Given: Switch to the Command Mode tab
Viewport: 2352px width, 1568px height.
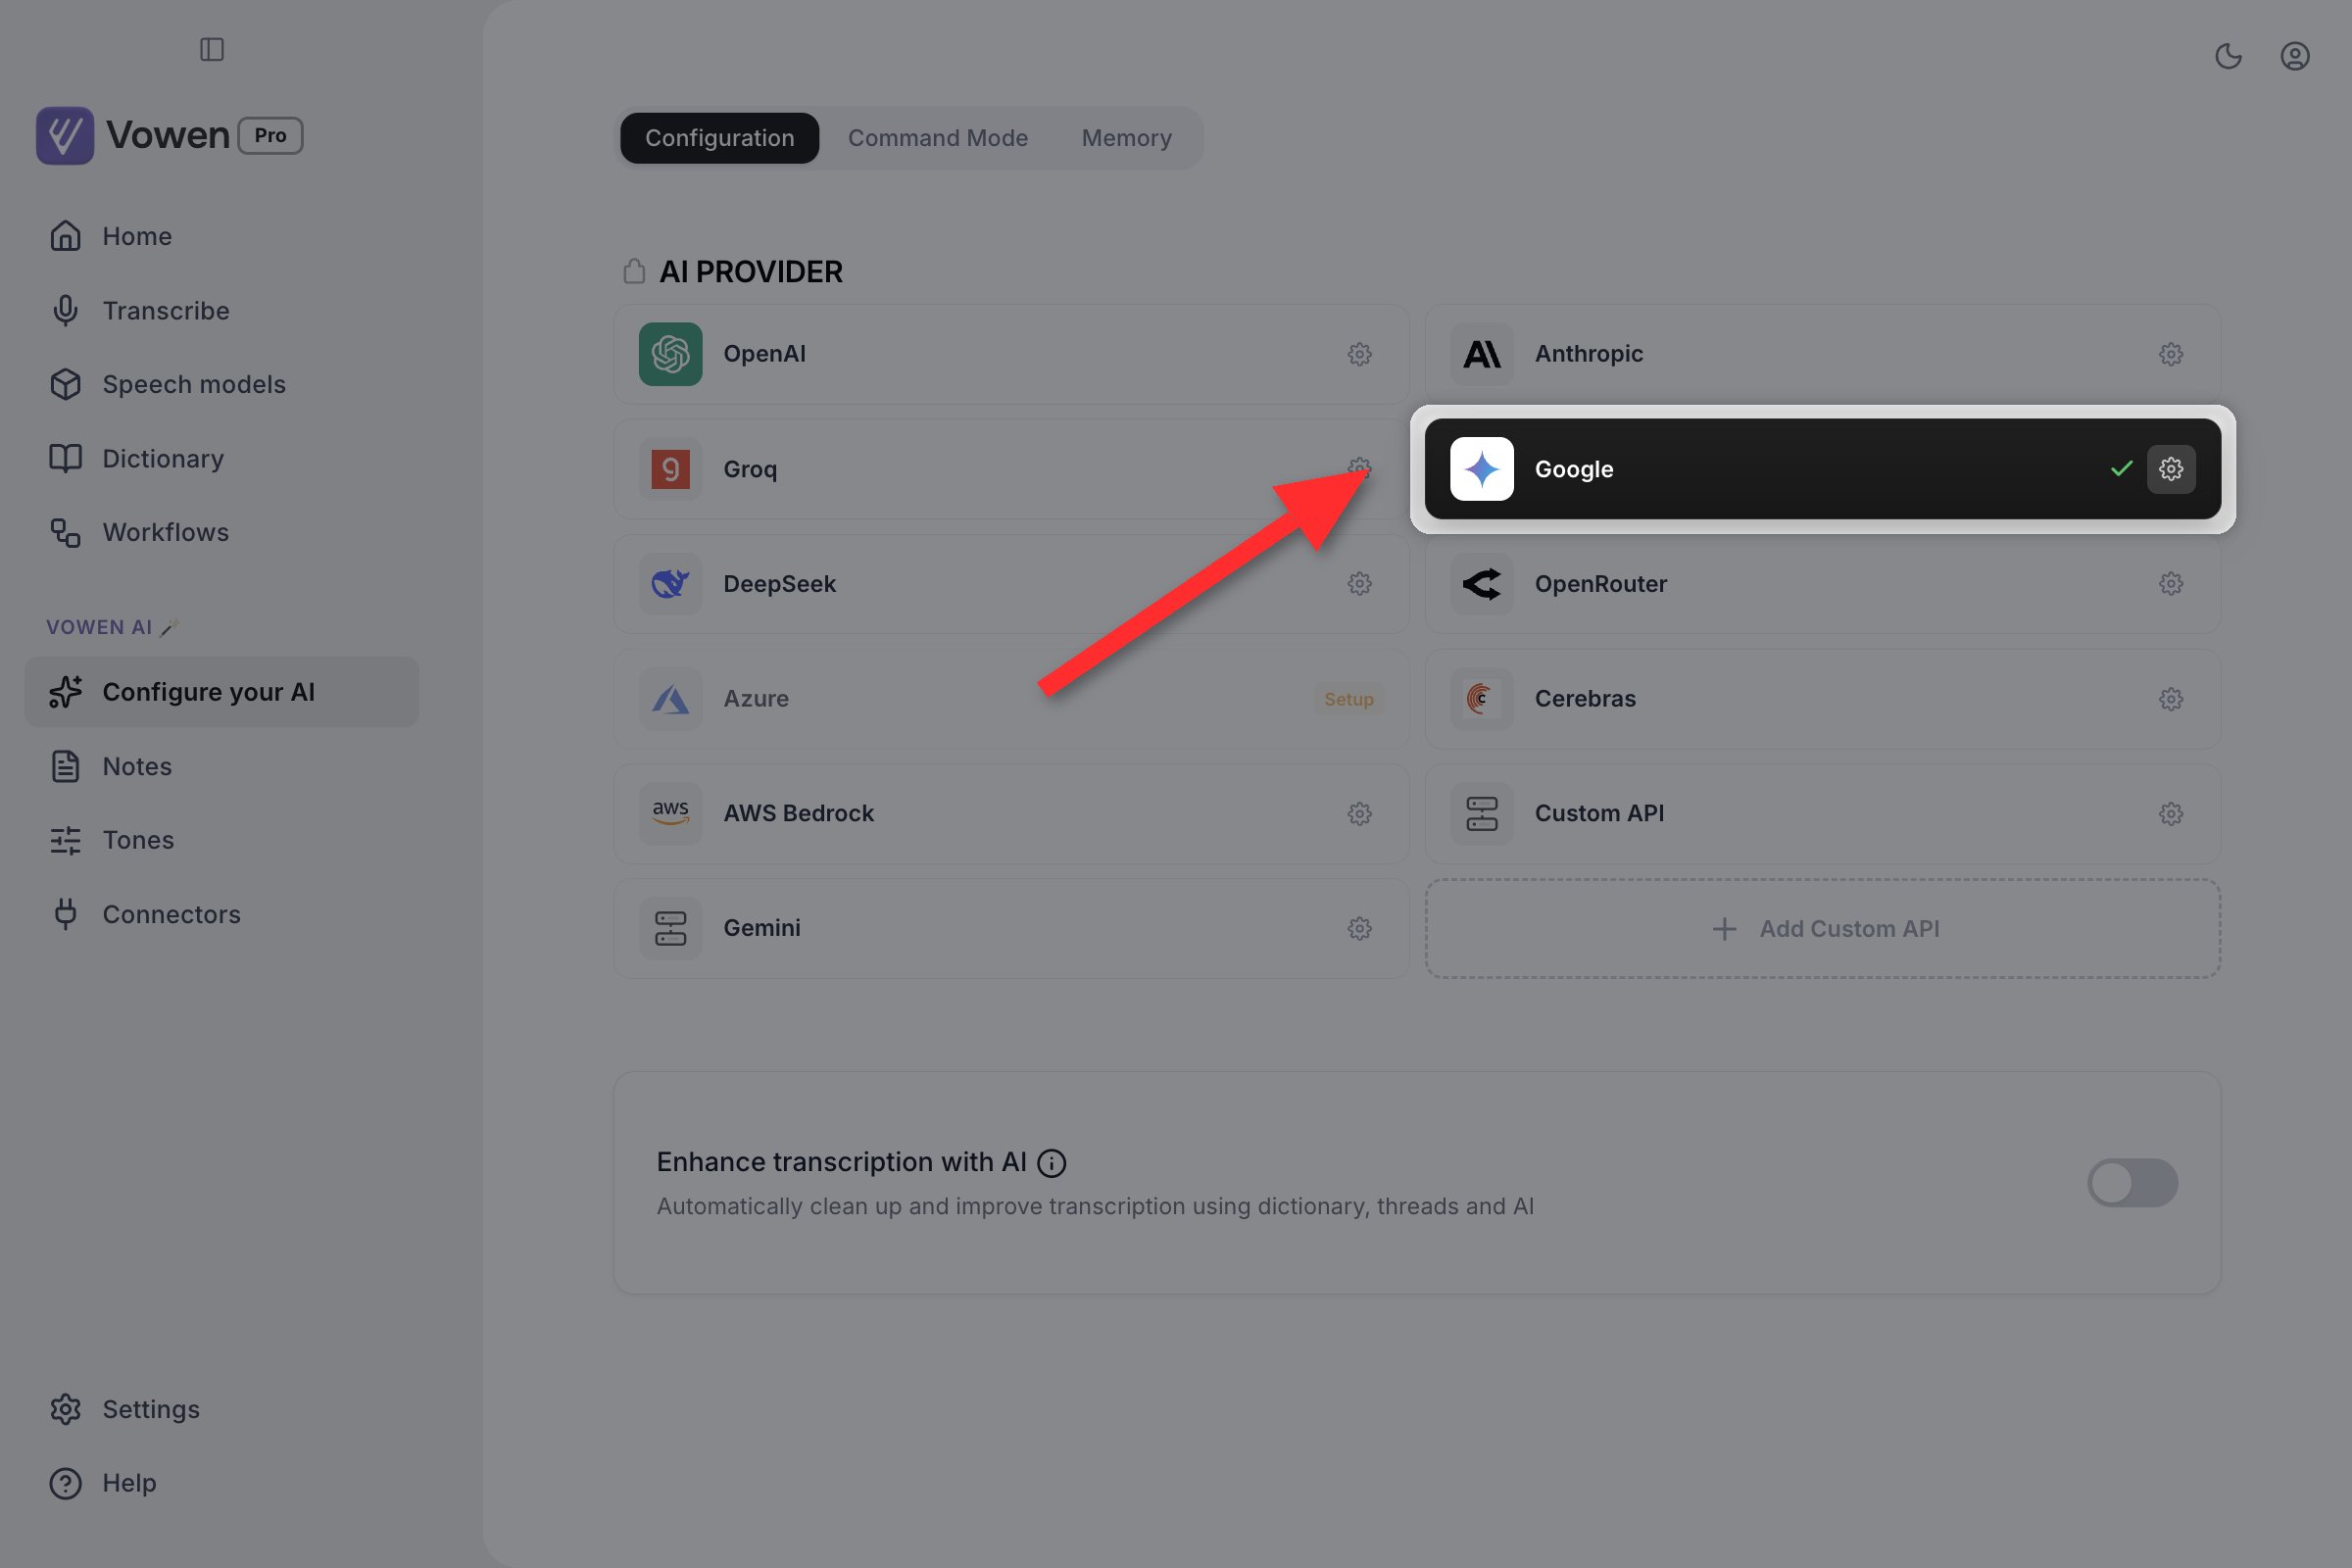Looking at the screenshot, I should 937,138.
